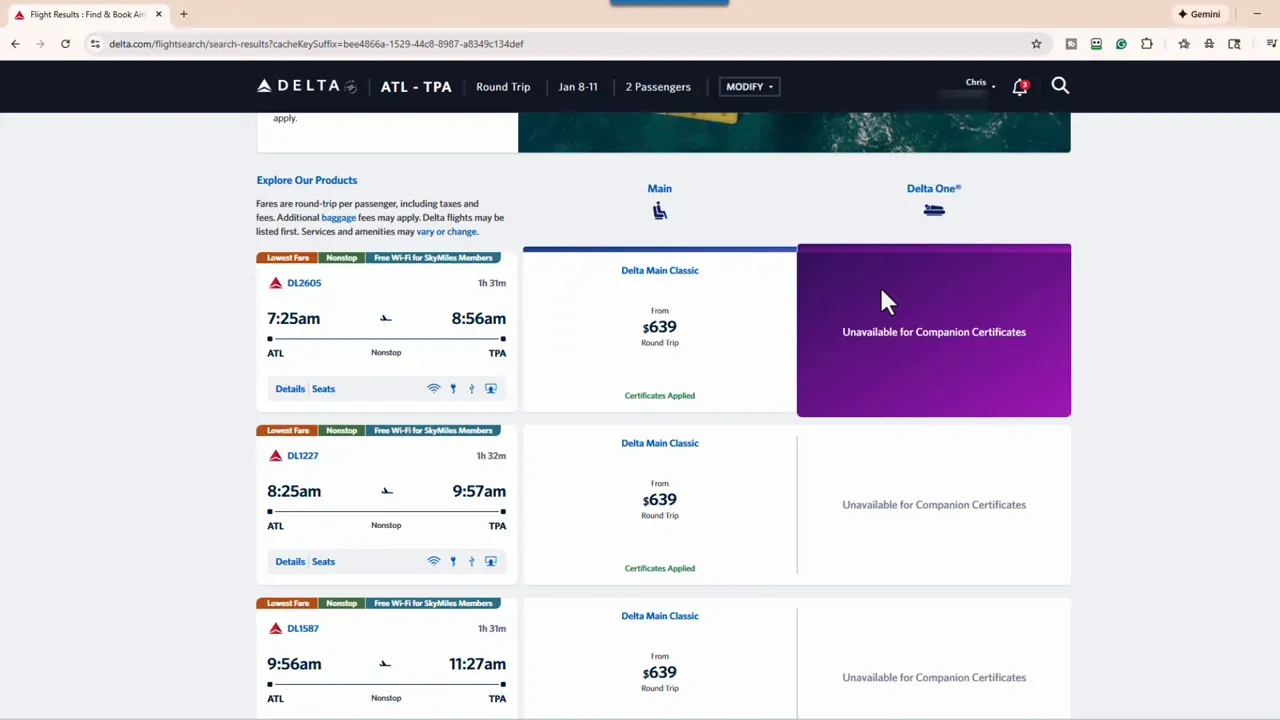Click the Round Trip header item
1280x720 pixels.
point(503,87)
